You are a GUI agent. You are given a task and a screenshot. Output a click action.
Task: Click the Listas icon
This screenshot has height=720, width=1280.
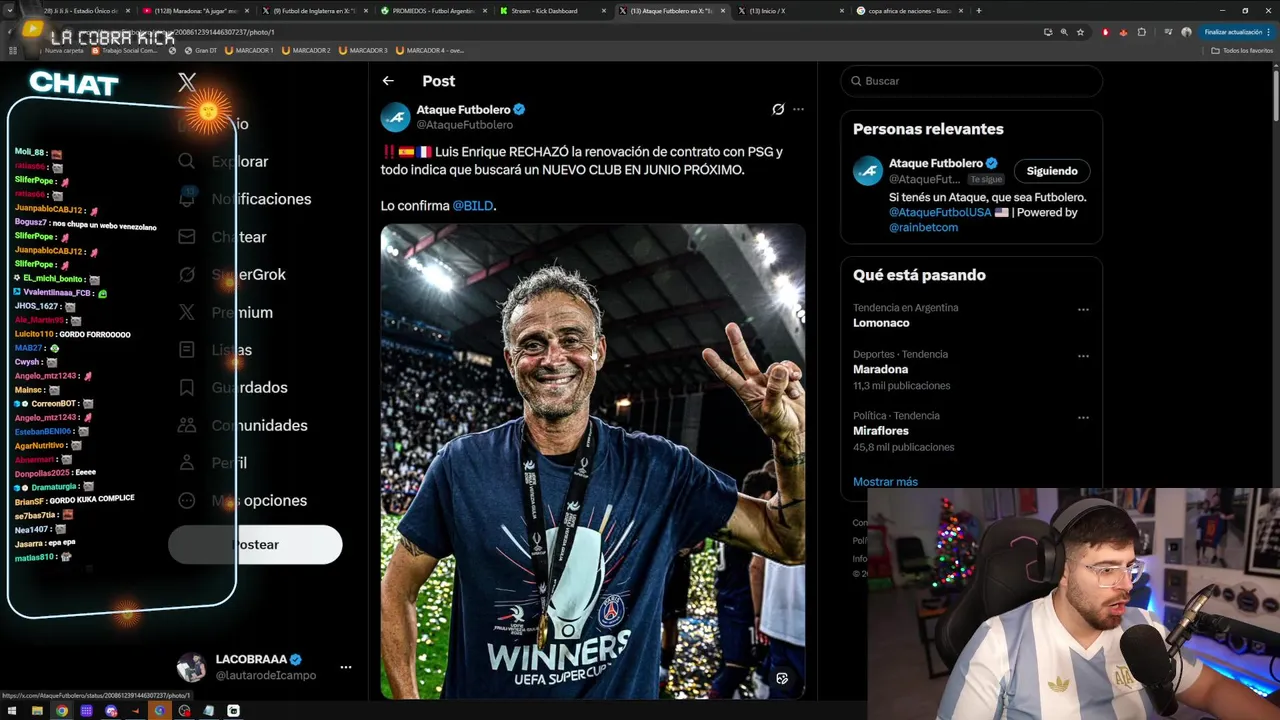(x=187, y=350)
